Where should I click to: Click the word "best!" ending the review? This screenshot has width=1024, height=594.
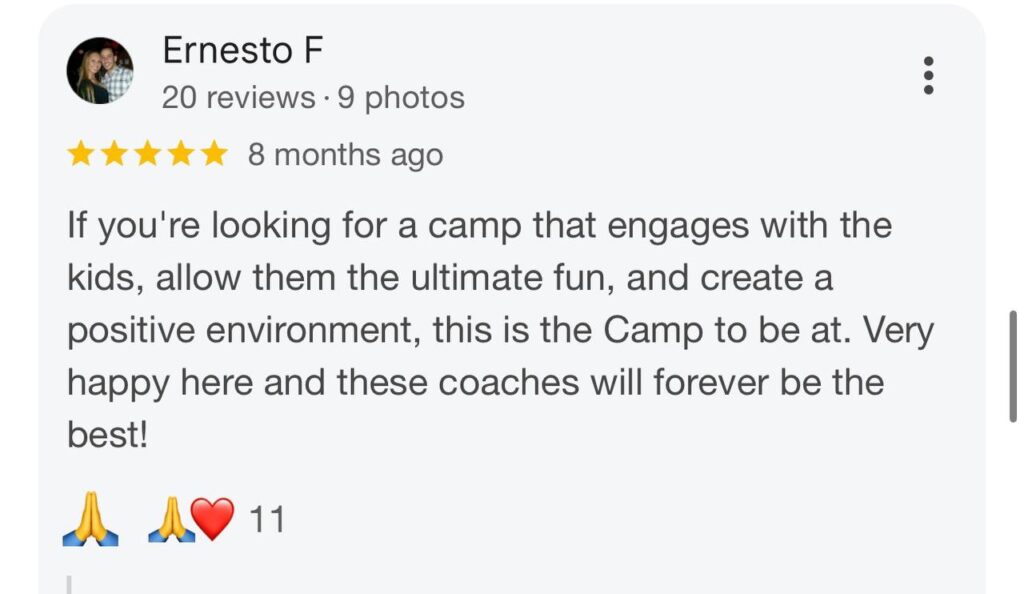[107, 437]
